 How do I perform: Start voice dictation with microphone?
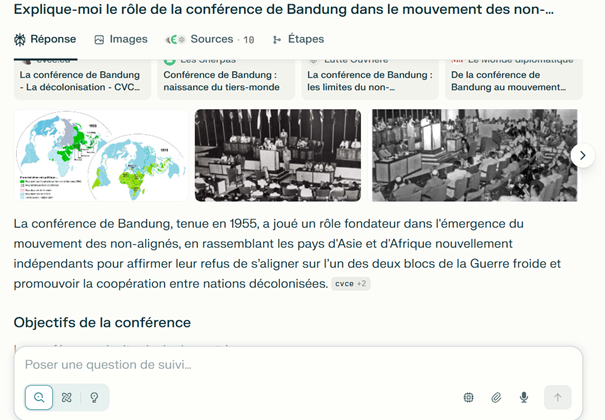[523, 397]
